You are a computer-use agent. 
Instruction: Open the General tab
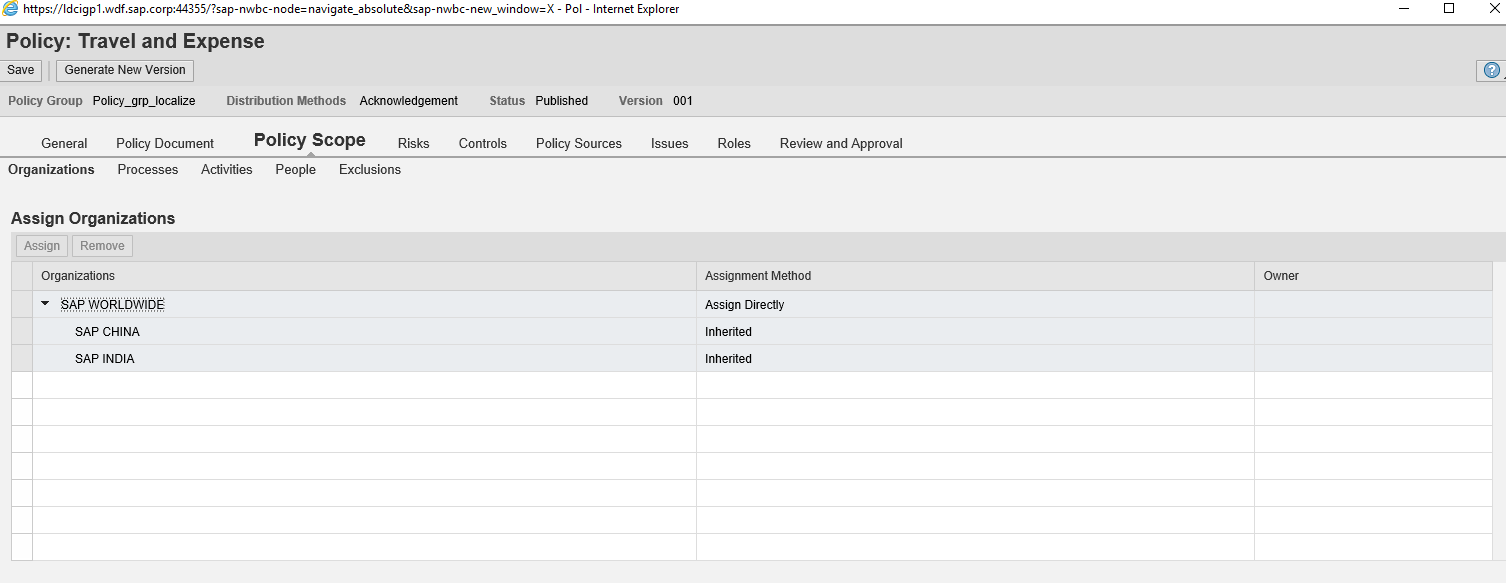(64, 143)
